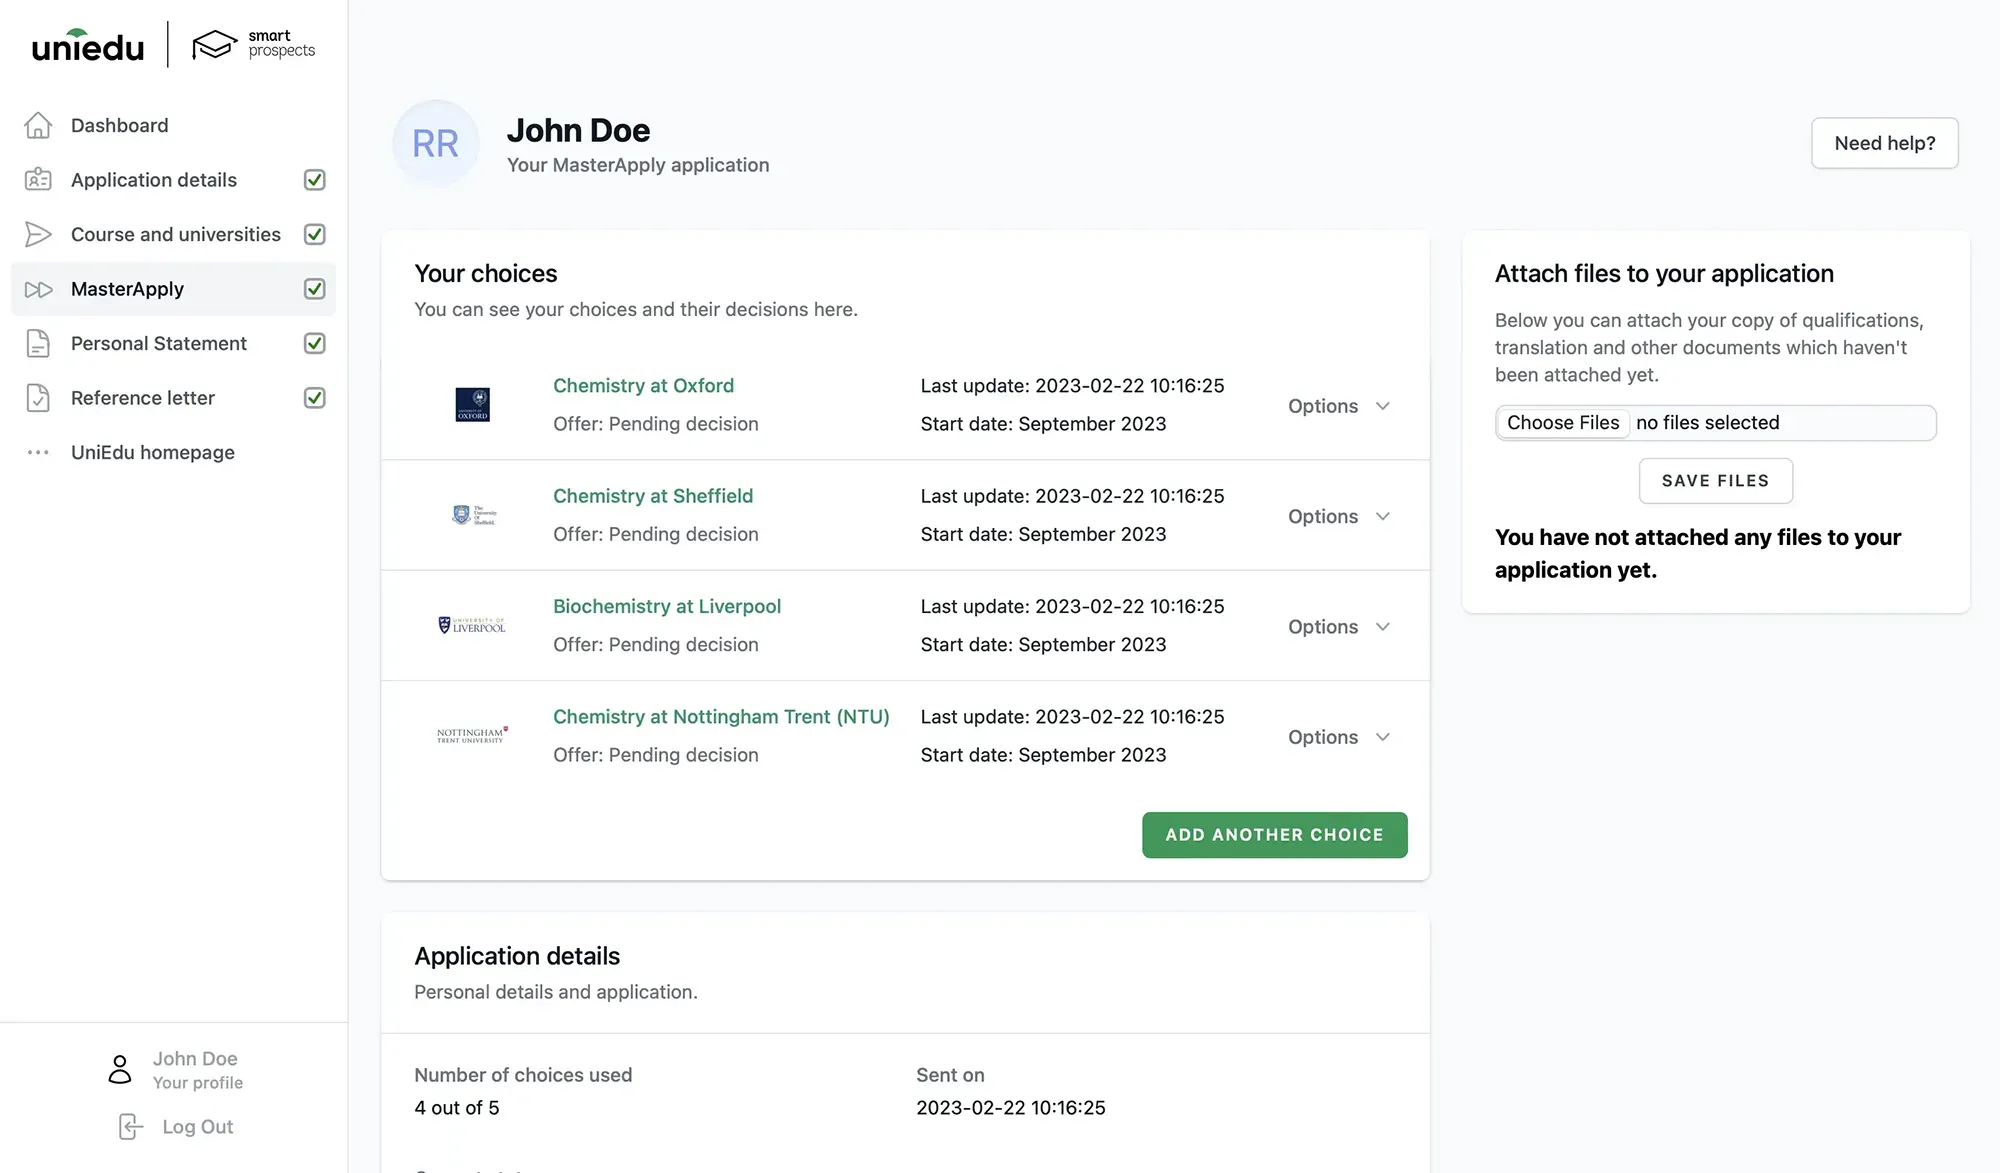Image resolution: width=2000 pixels, height=1173 pixels.
Task: Click Log Out text
Action: (198, 1127)
